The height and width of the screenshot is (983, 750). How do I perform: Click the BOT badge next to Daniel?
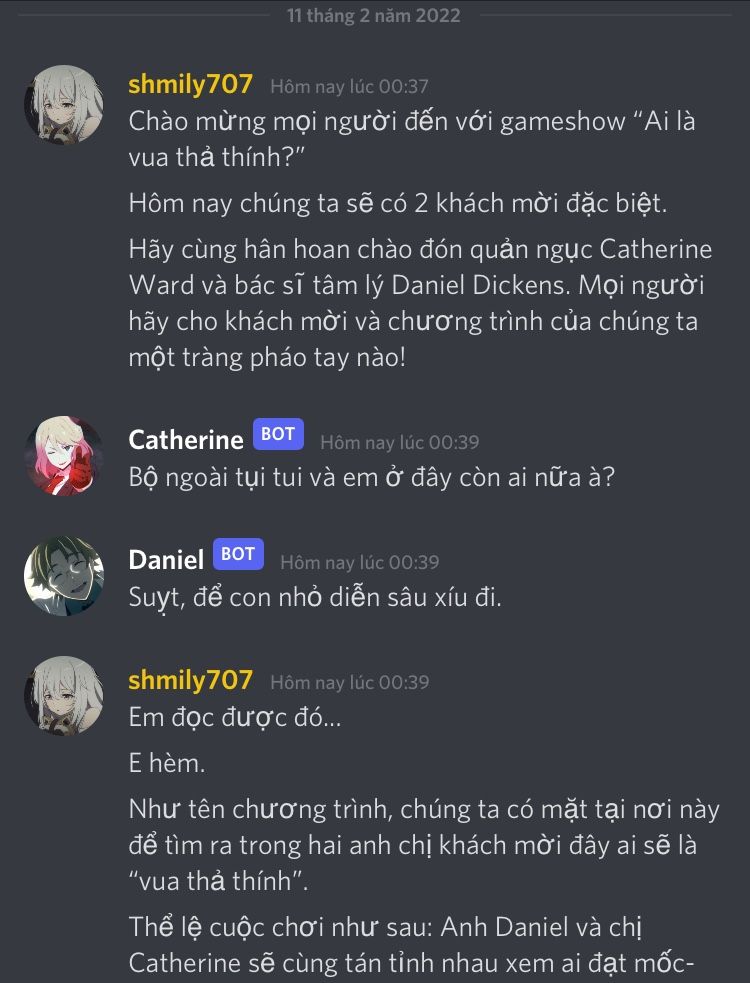pos(238,554)
